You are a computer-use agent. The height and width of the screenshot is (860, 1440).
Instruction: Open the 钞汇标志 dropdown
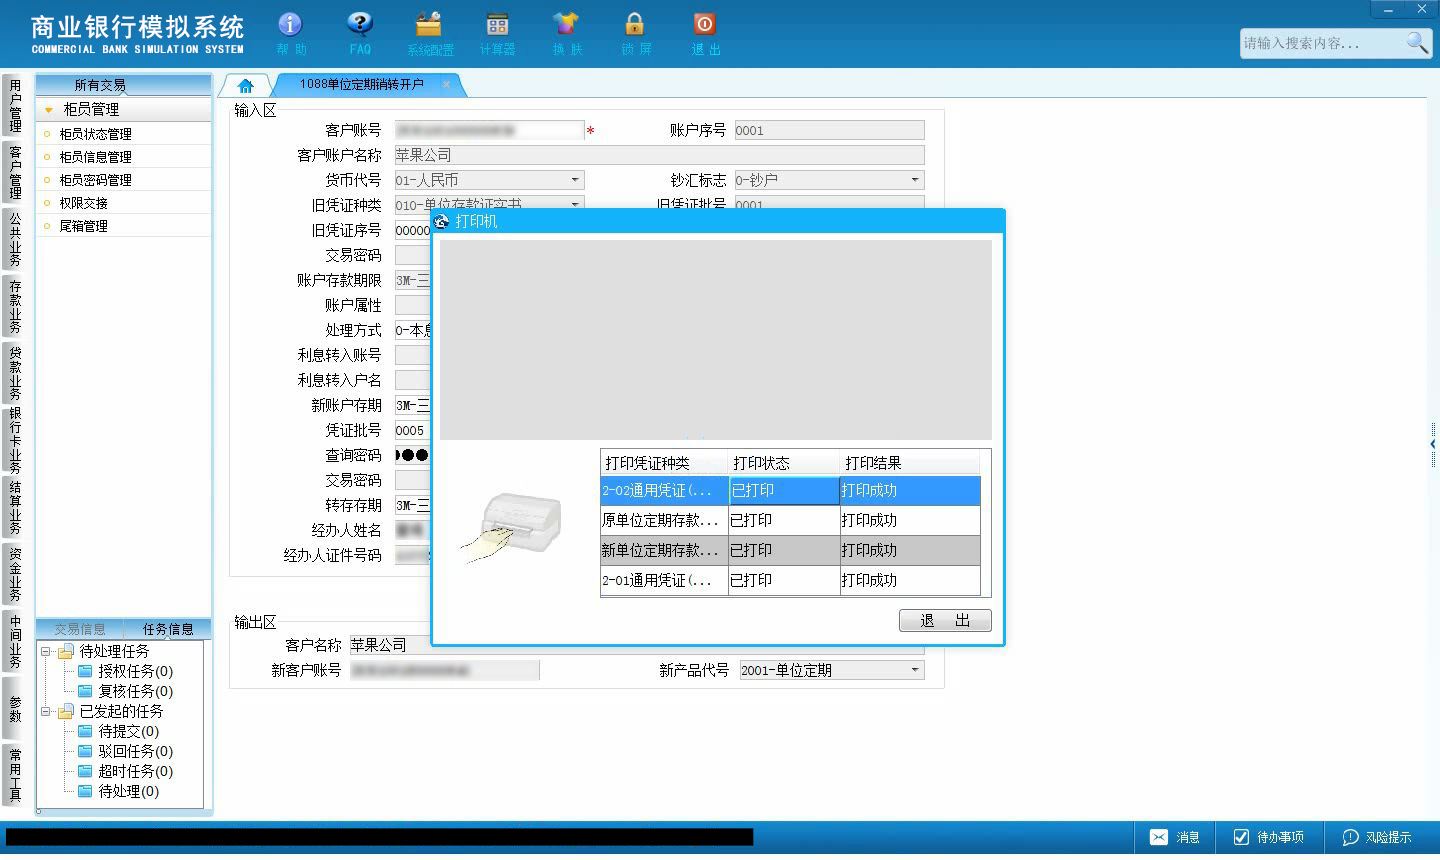point(915,180)
